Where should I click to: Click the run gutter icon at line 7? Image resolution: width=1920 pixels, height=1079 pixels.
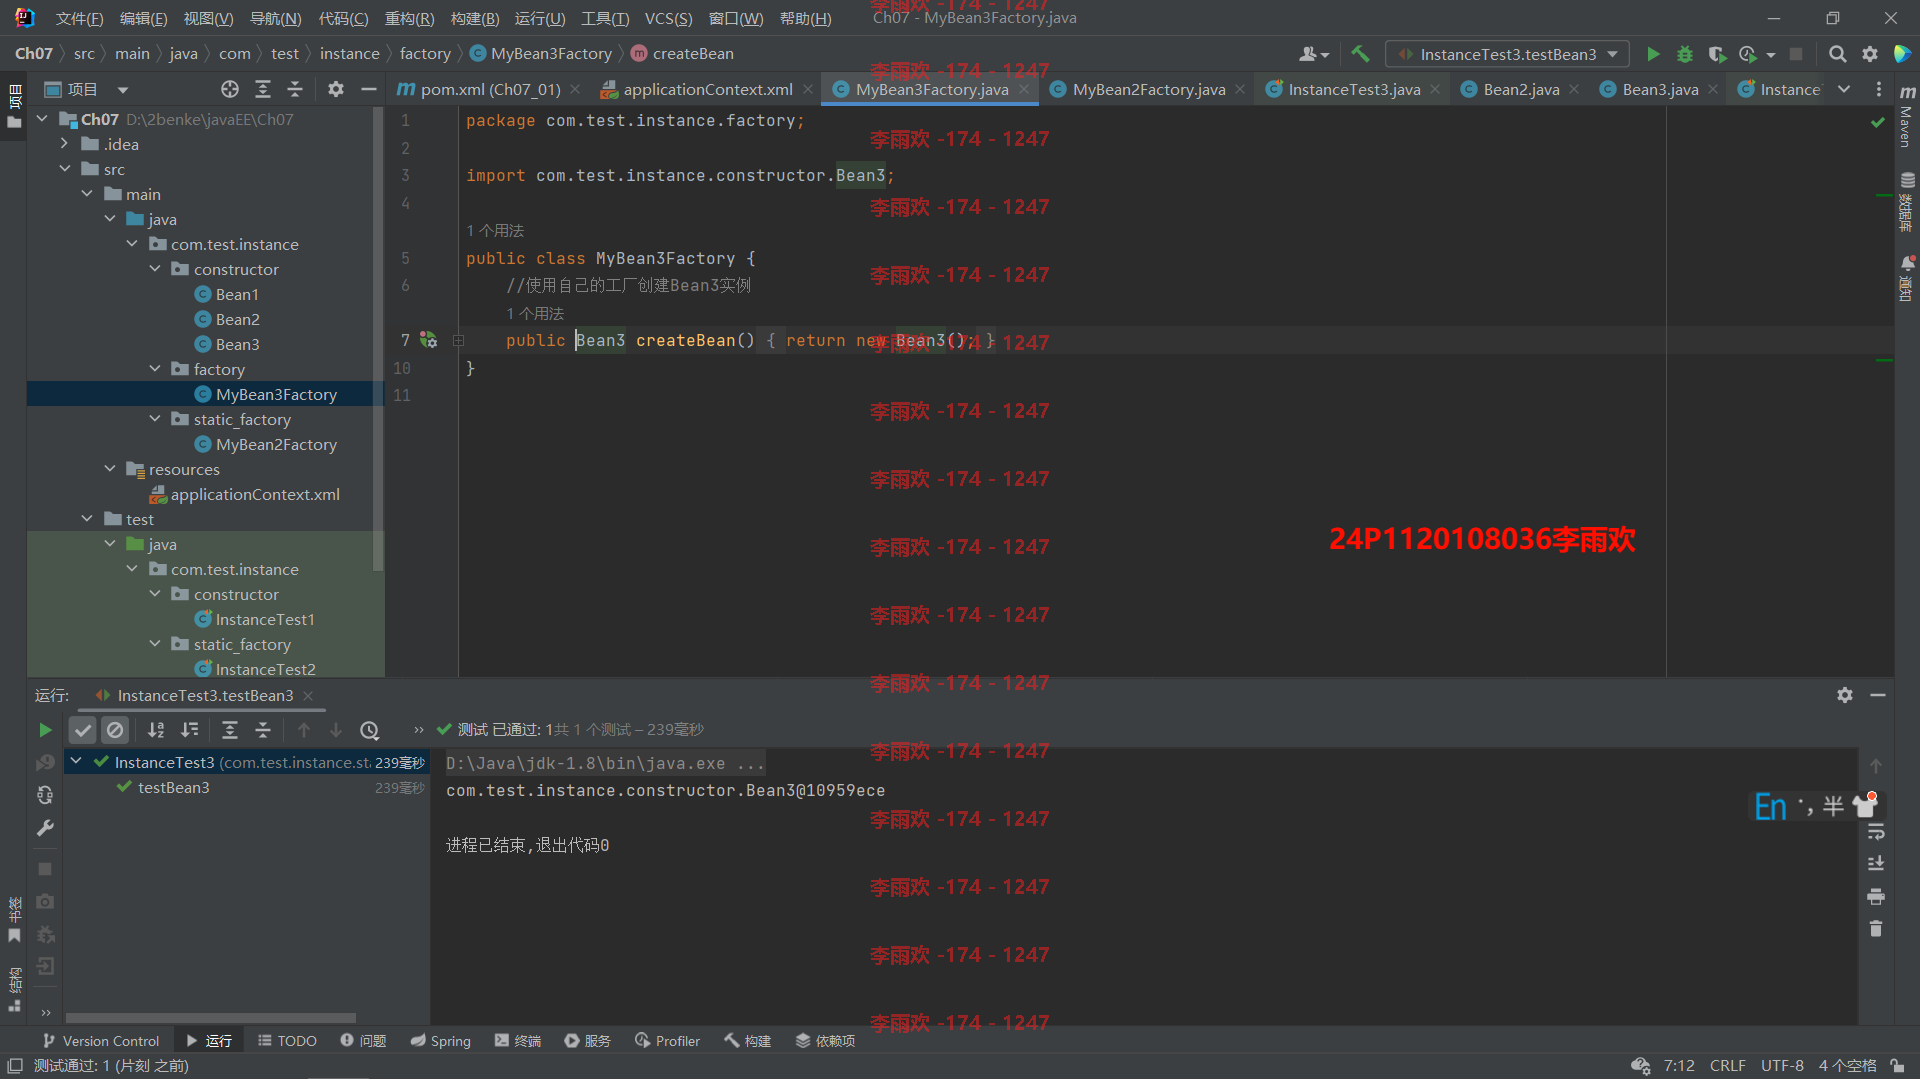429,340
